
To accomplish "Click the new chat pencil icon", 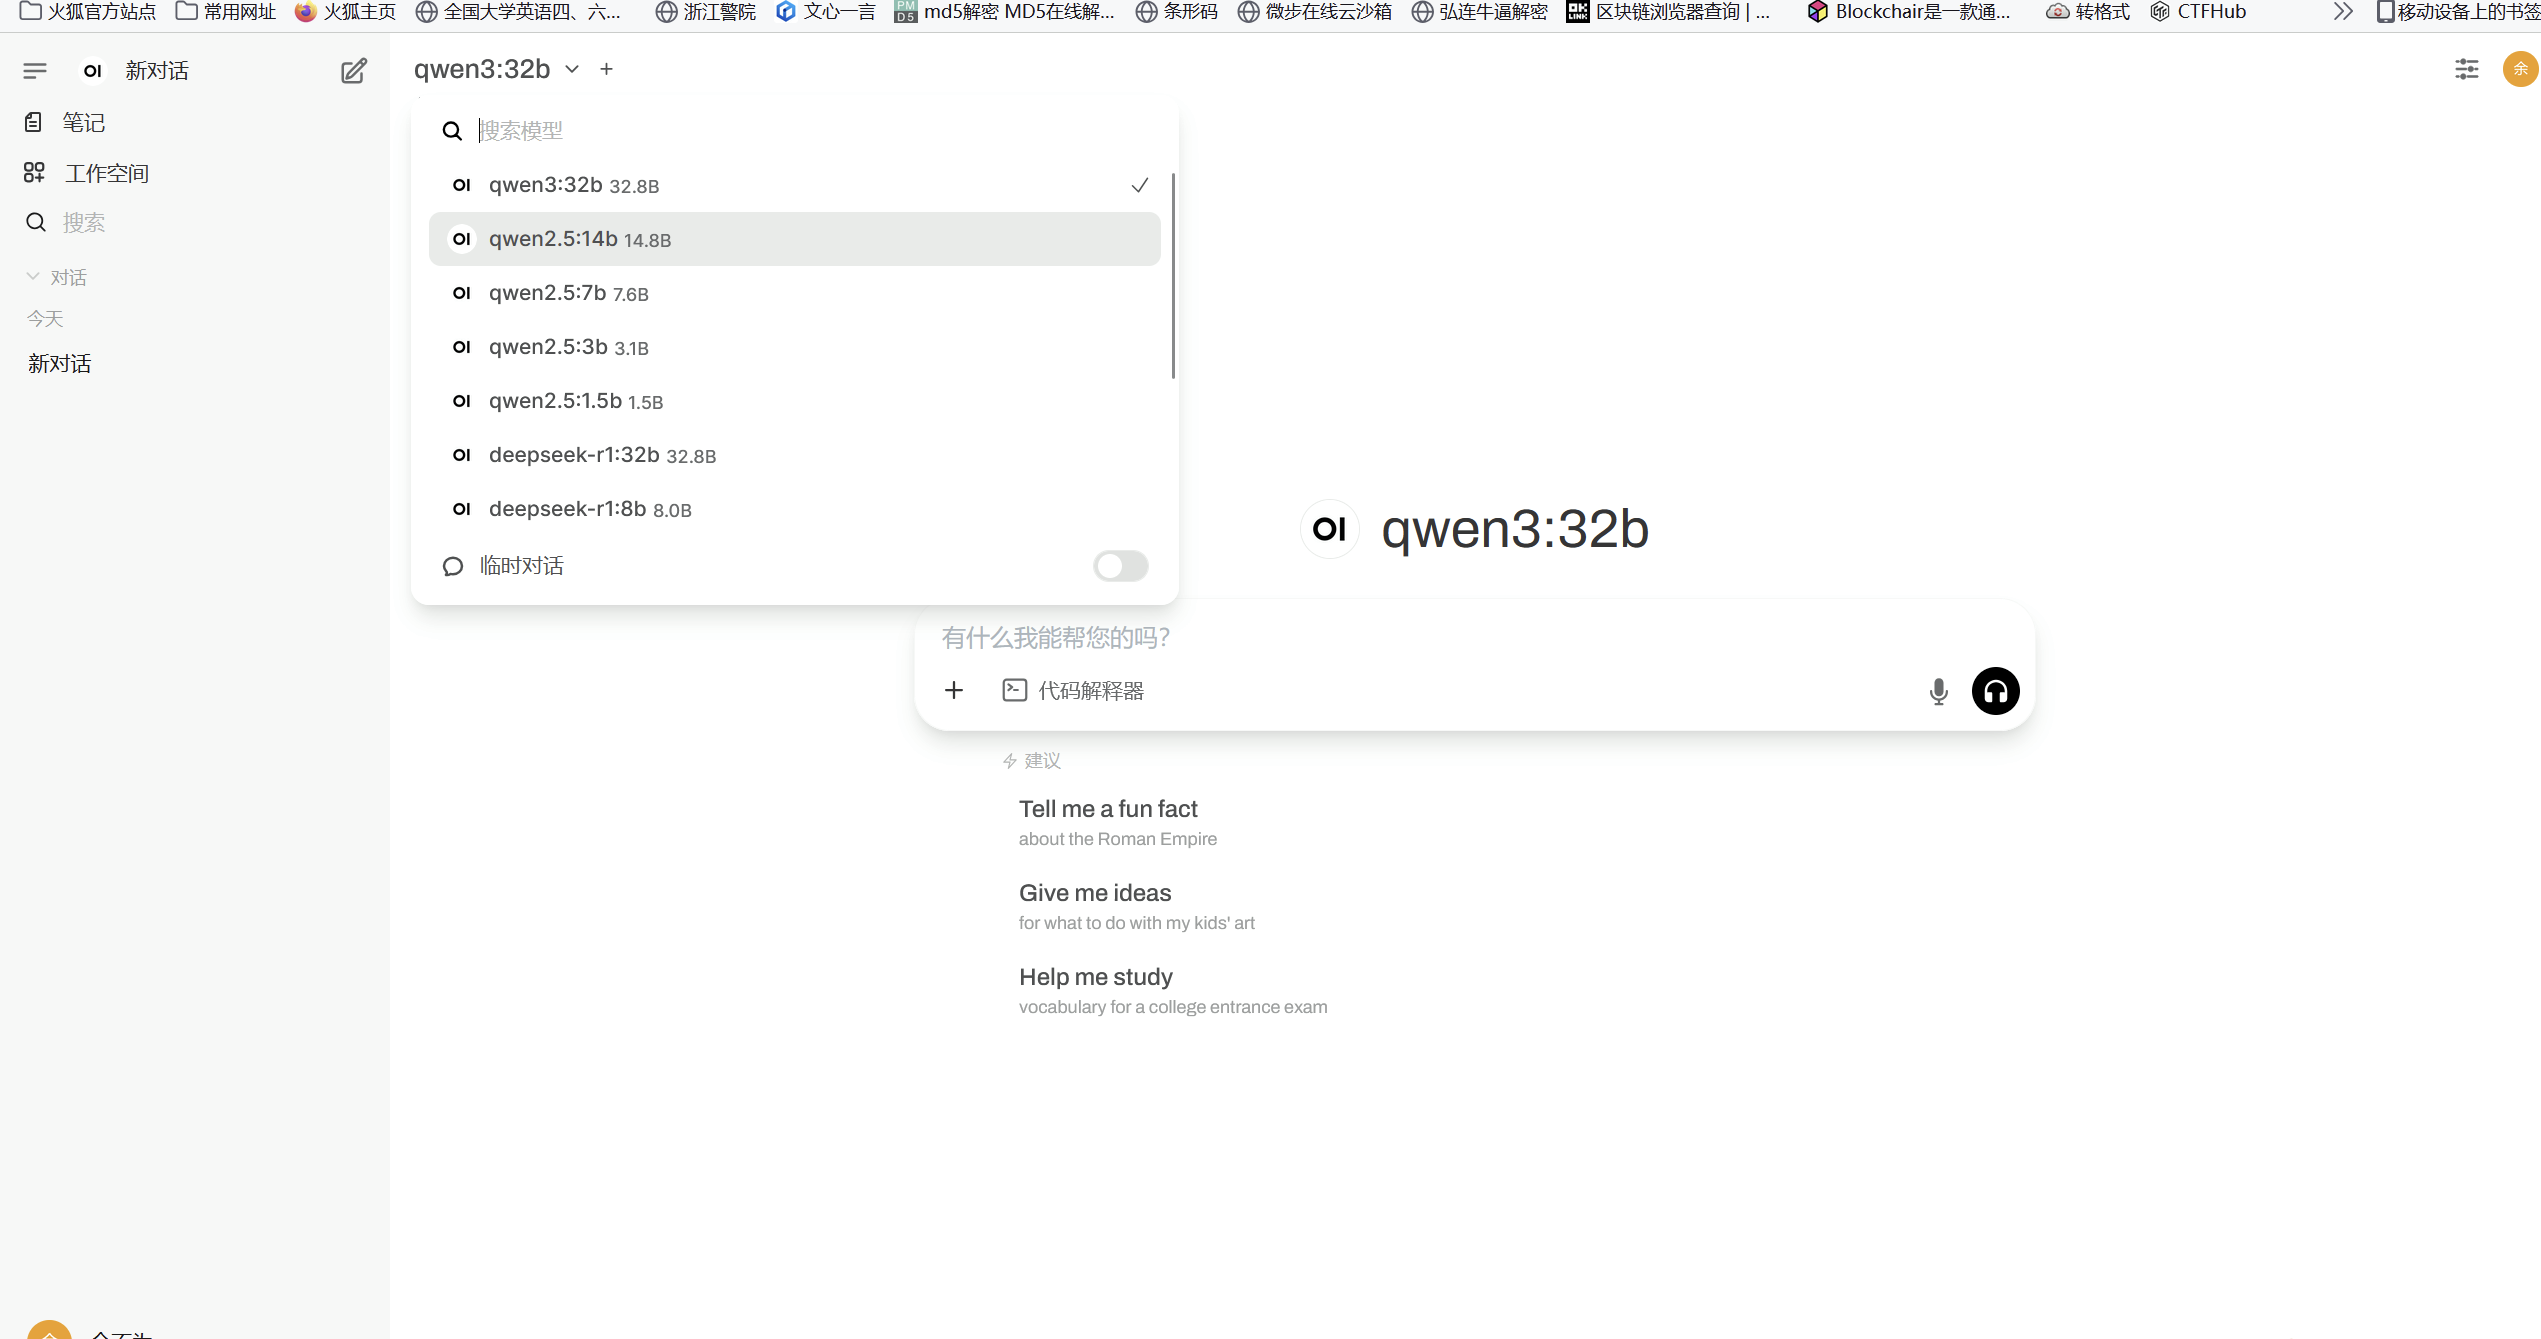I will click(x=354, y=71).
